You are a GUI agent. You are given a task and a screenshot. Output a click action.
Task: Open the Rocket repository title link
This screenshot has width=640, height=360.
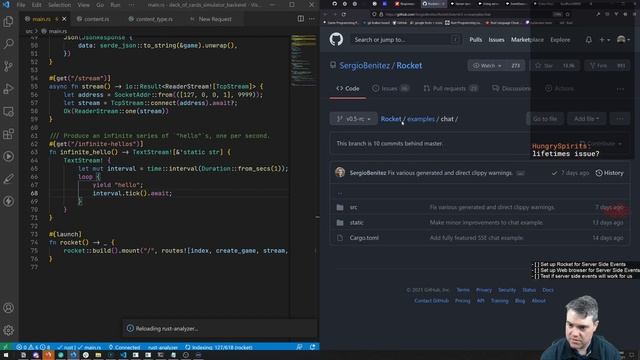pyautogui.click(x=409, y=65)
